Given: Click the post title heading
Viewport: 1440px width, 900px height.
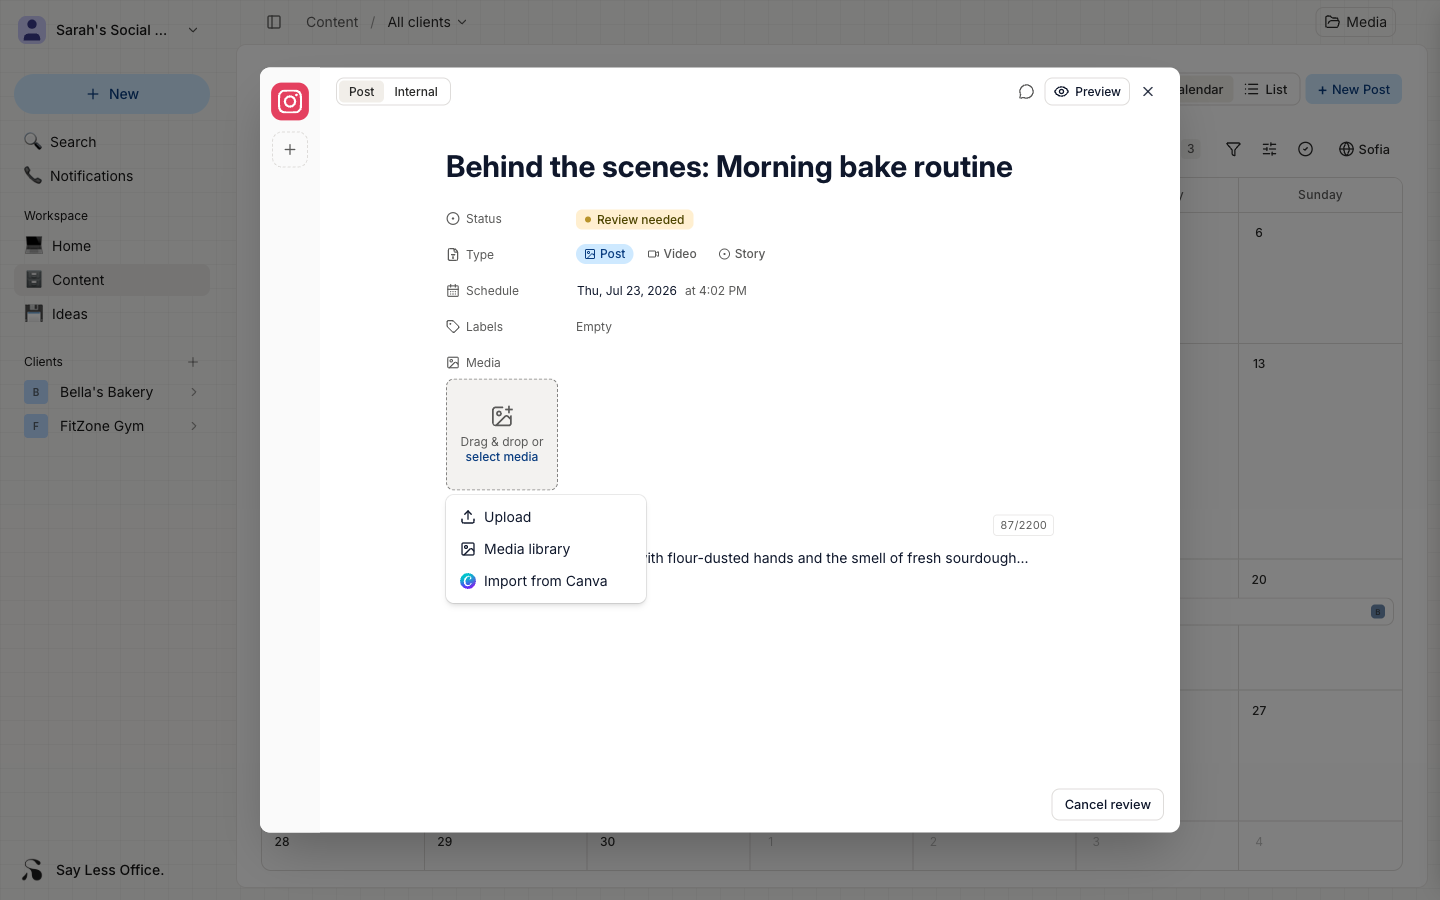Looking at the screenshot, I should 729,167.
